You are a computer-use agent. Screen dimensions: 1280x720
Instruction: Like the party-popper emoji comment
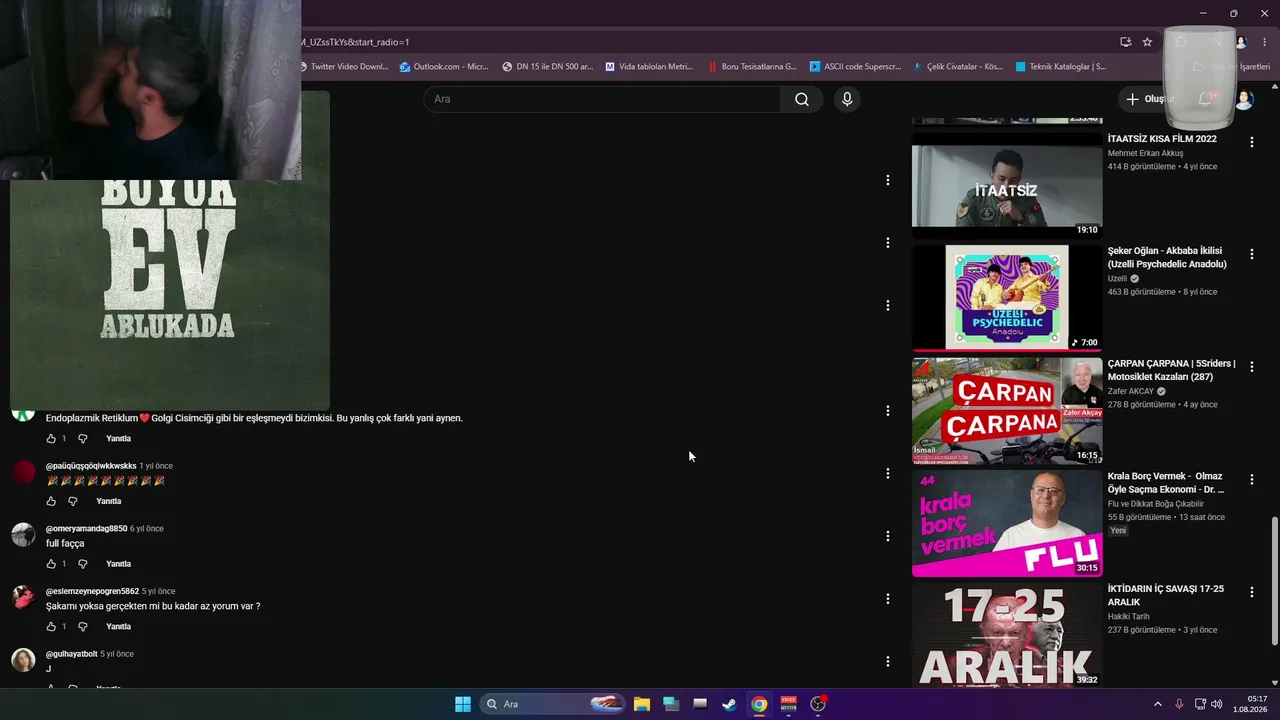click(x=51, y=501)
